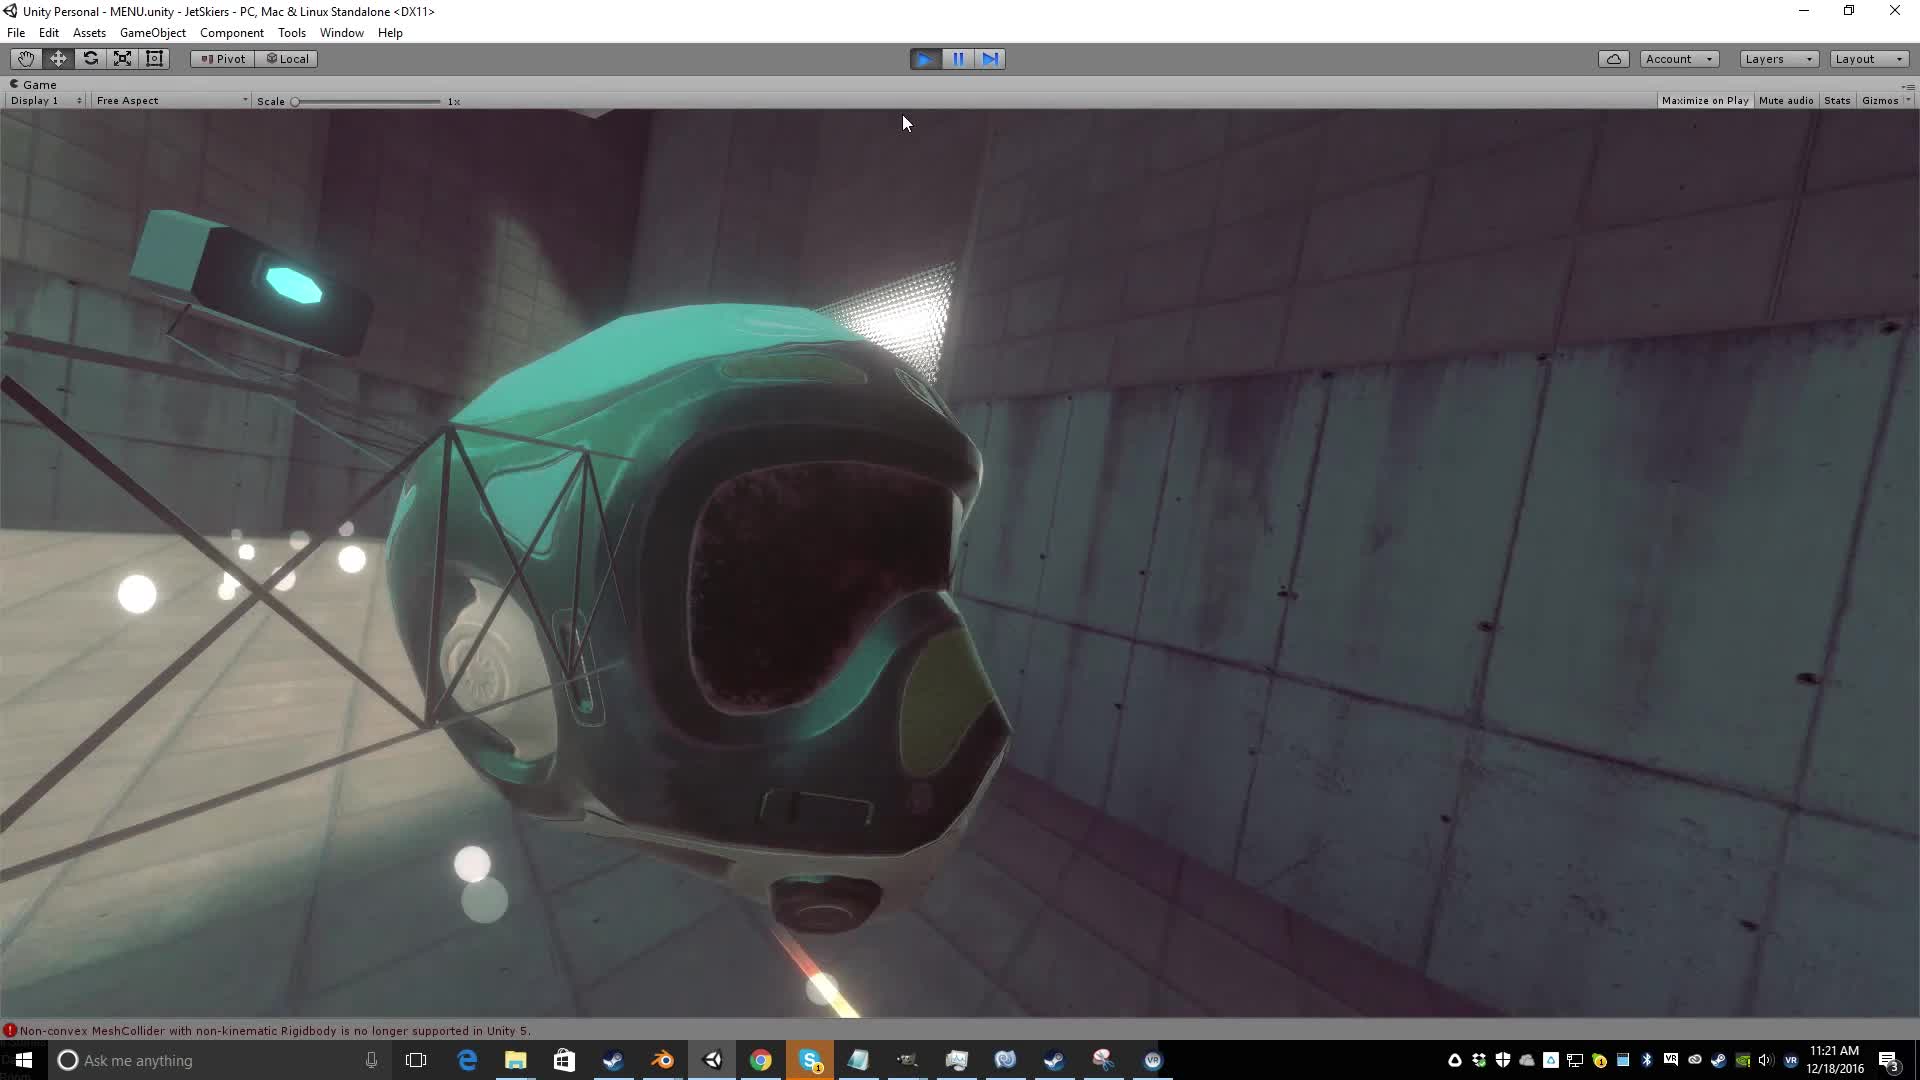Open Unity Cloud collaboration services
Image resolution: width=1920 pixels, height=1080 pixels.
pyautogui.click(x=1614, y=58)
